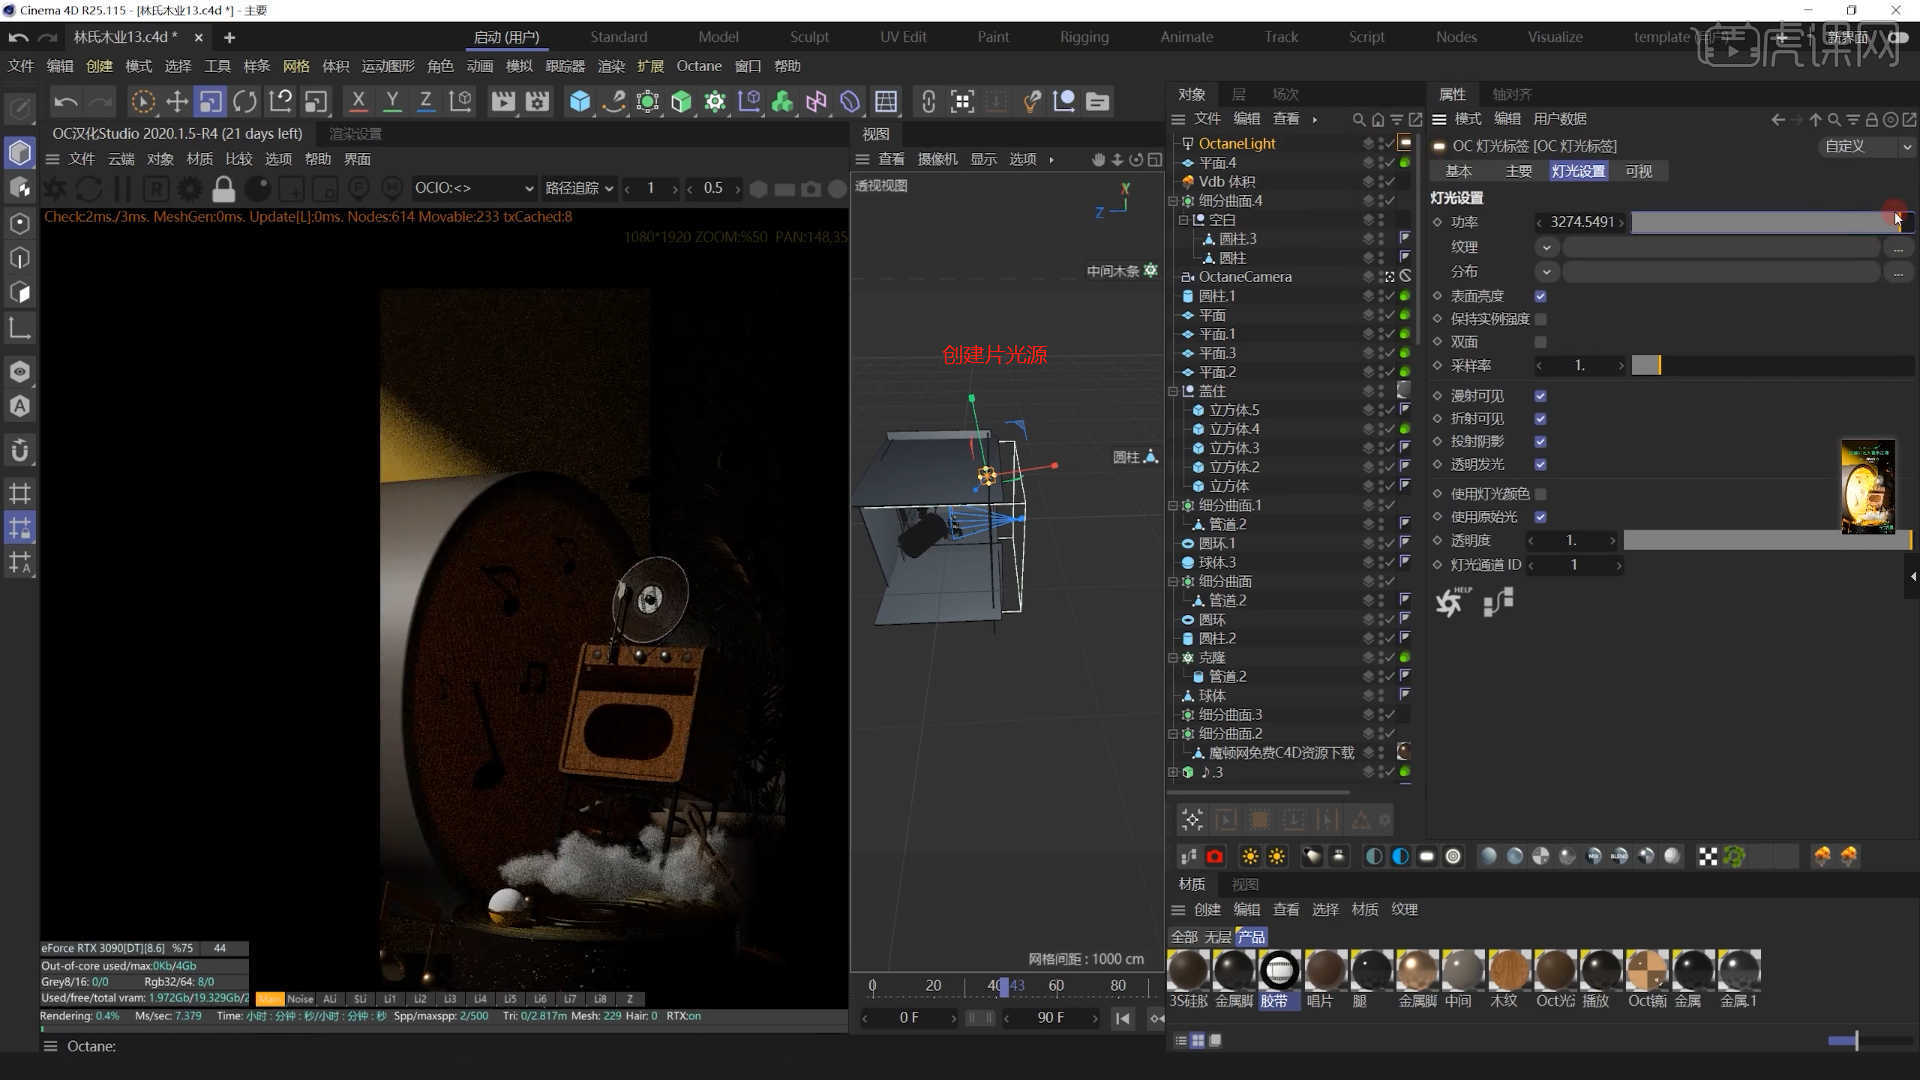Image resolution: width=1920 pixels, height=1080 pixels.
Task: Click the red Octane camera icon
Action: pos(1215,856)
